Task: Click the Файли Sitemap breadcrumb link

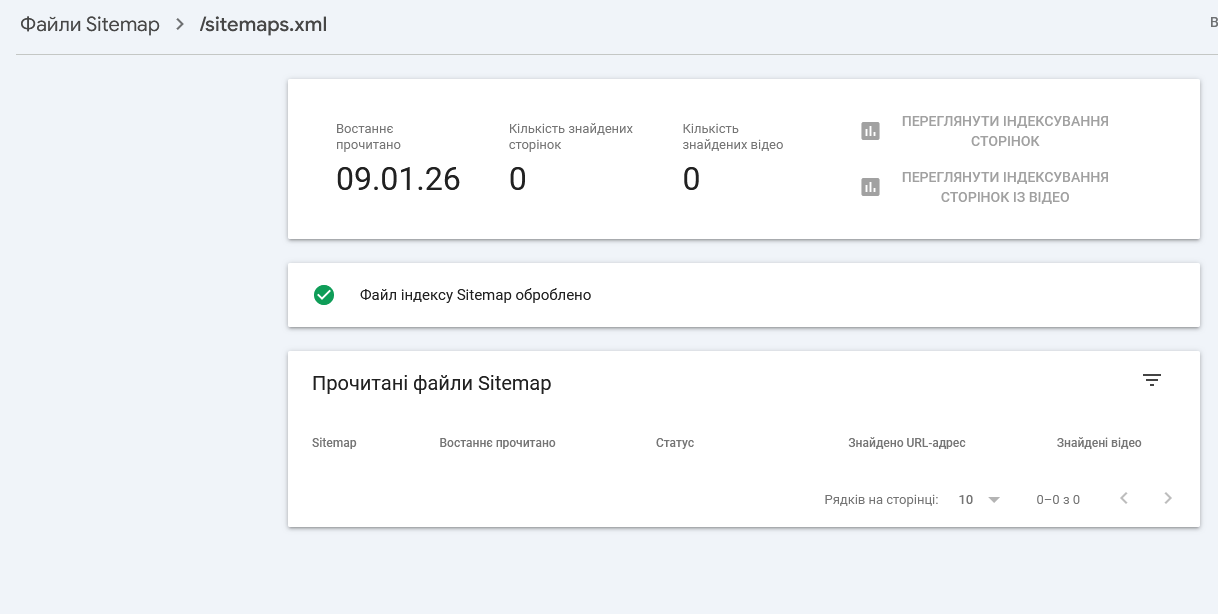Action: coord(90,25)
